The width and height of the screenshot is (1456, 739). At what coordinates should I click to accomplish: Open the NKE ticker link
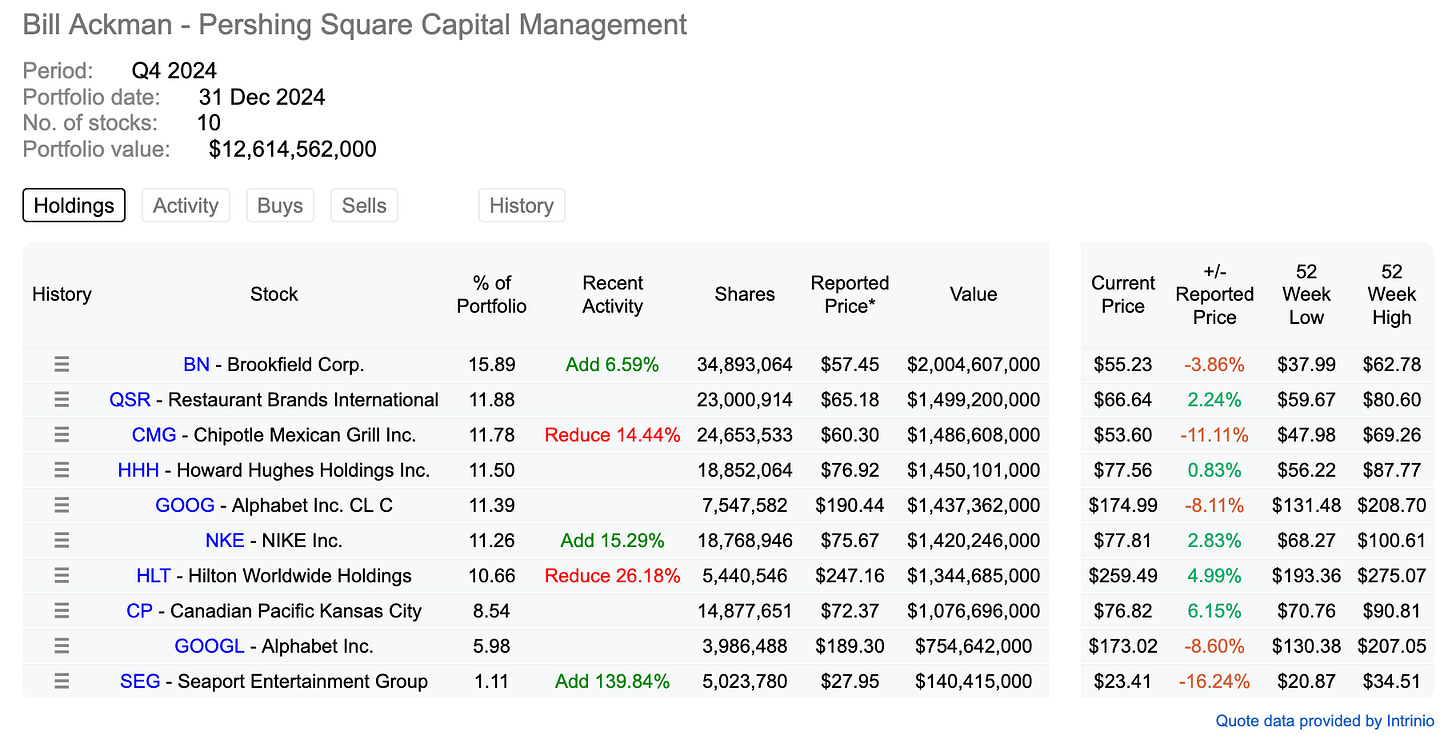coord(225,540)
